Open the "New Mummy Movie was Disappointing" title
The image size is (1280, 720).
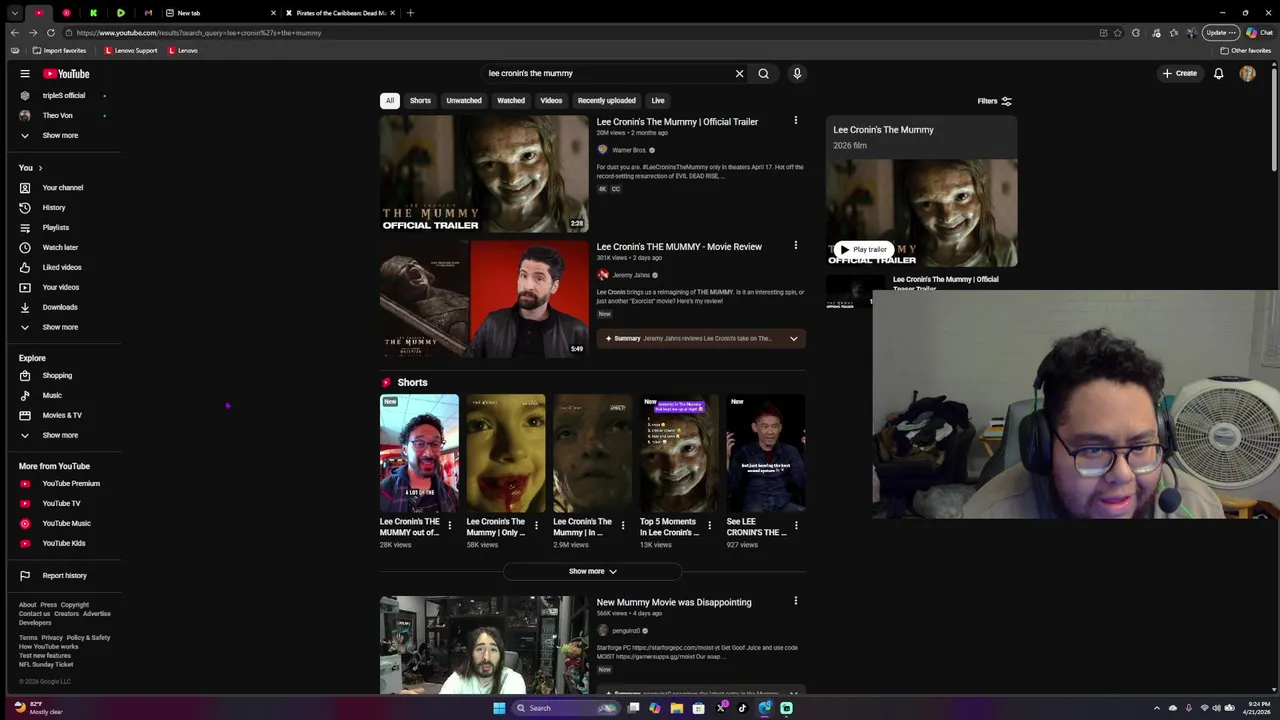674,602
